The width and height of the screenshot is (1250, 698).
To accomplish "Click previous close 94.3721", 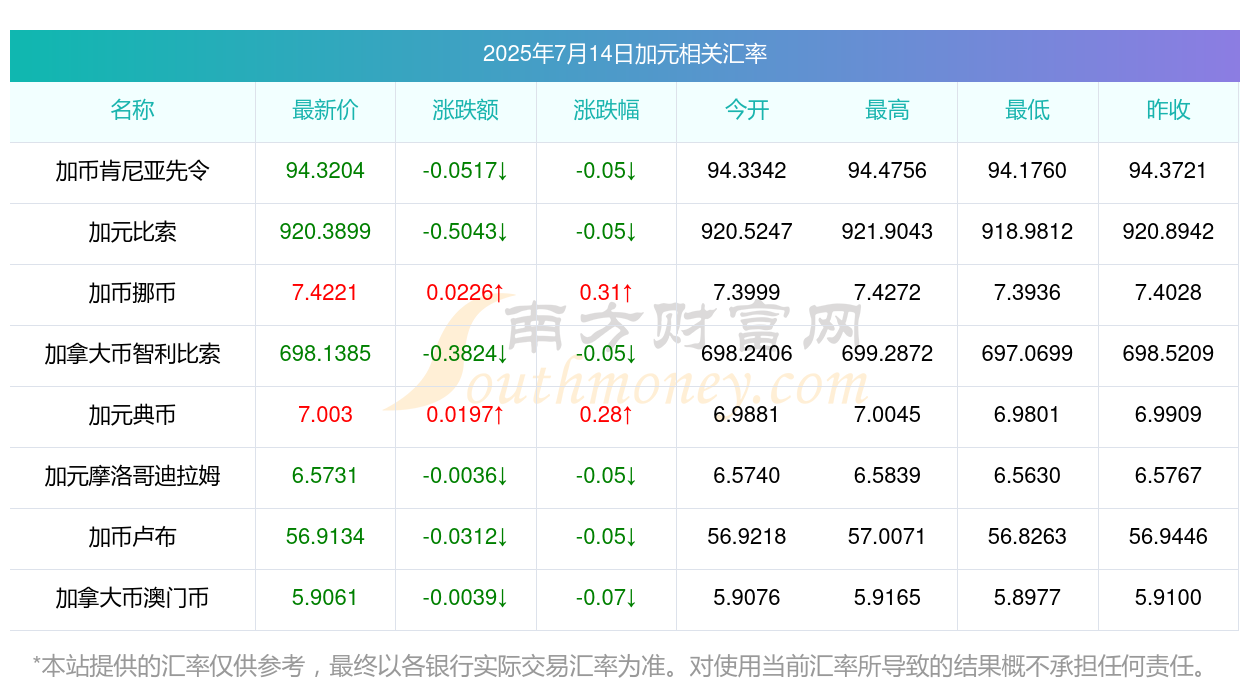I will tap(1168, 171).
